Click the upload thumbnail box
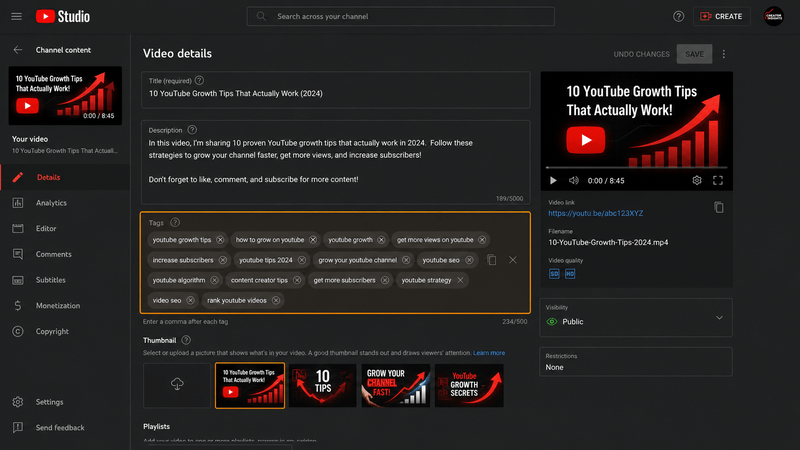The width and height of the screenshot is (800, 450). [x=177, y=385]
